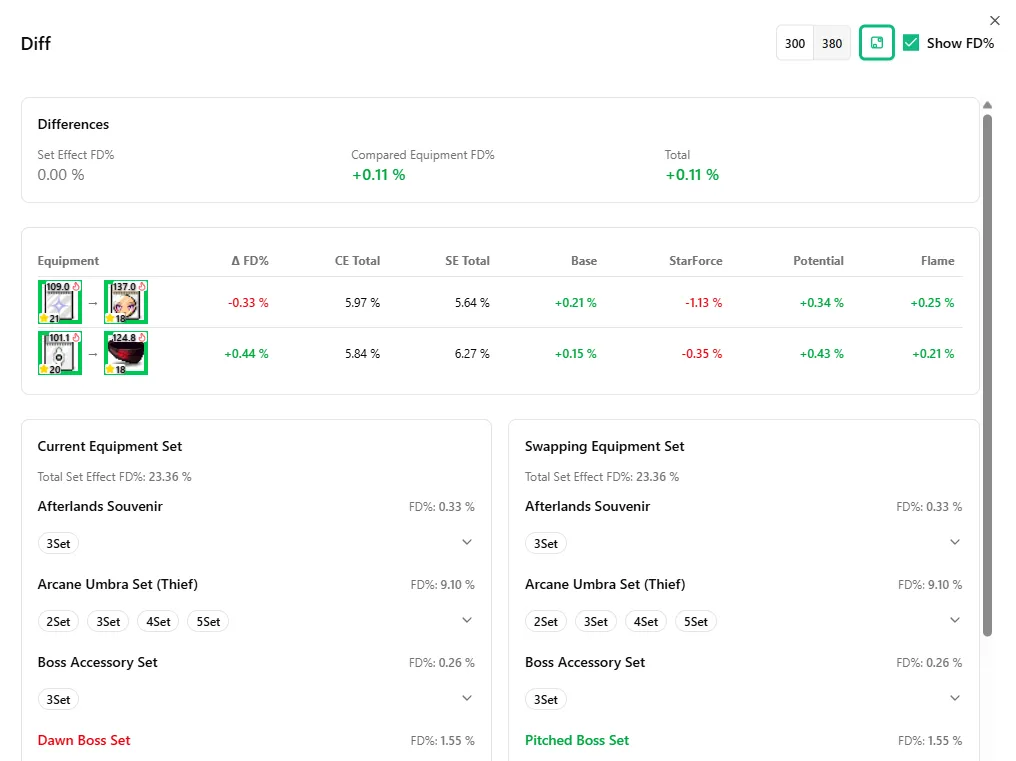The image size is (1016, 761).
Task: Open the Dawn Boss Set entry
Action: pos(84,740)
